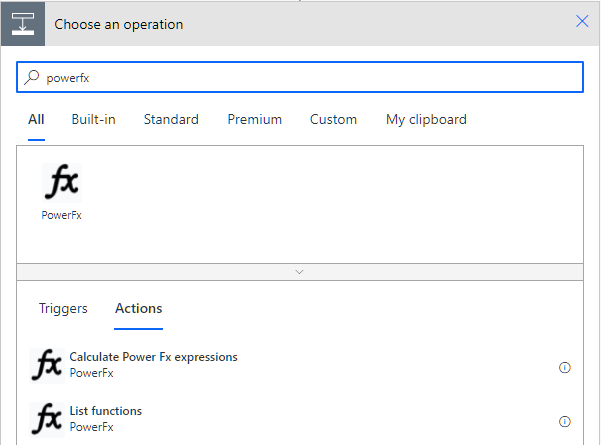The width and height of the screenshot is (601, 445).
Task: Close the Choose an operation panel
Action: coord(582,21)
